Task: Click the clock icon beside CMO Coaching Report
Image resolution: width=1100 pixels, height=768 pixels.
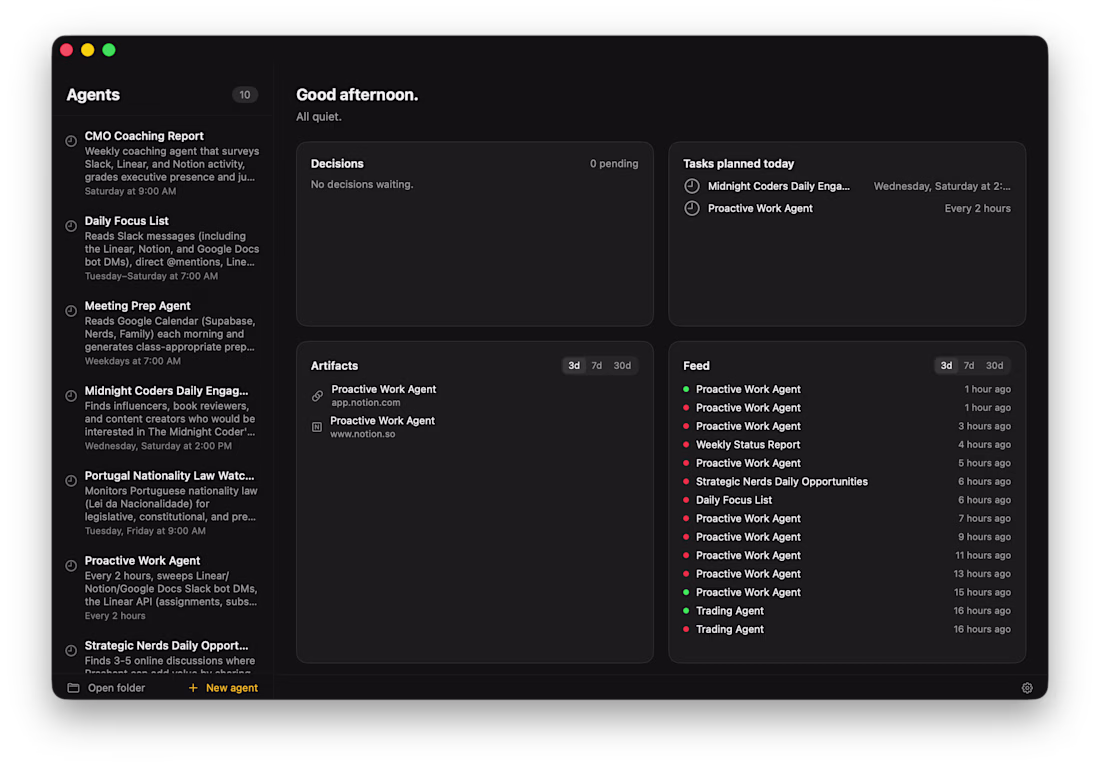Action: click(x=71, y=141)
